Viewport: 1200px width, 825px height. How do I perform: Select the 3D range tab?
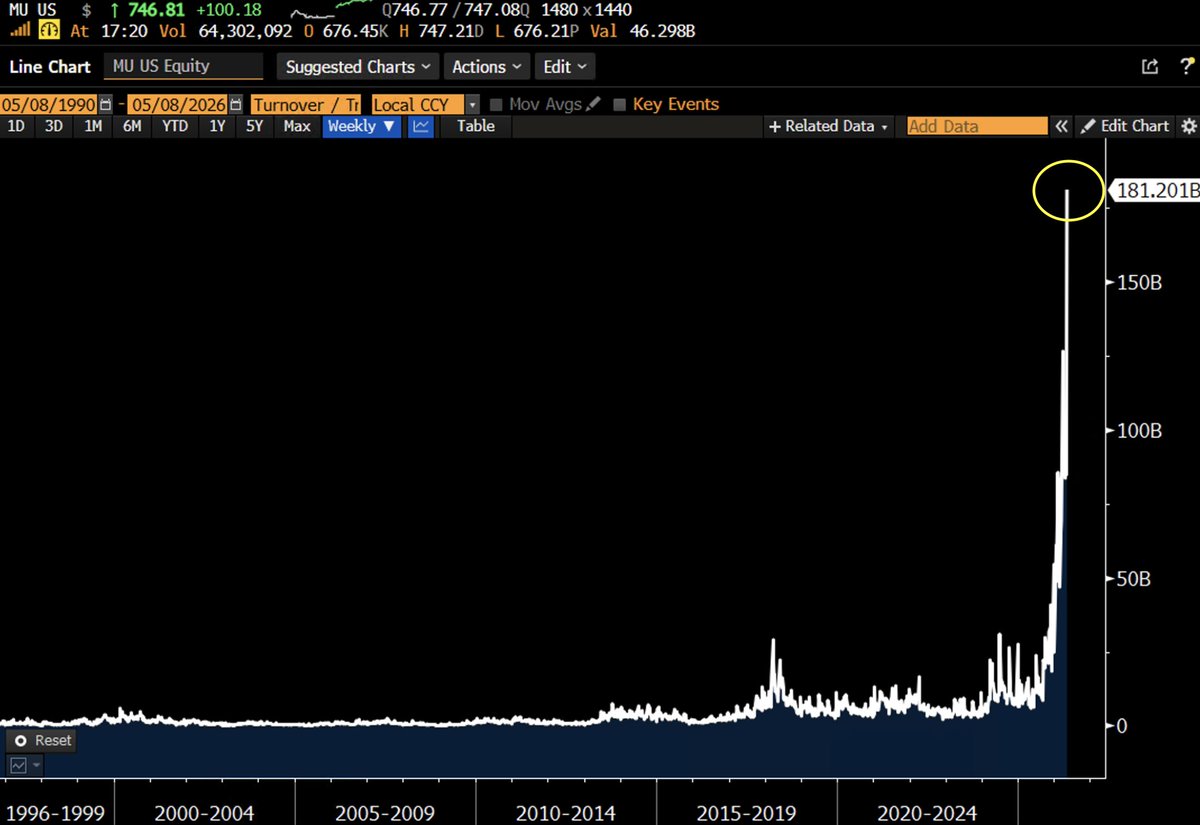pos(54,126)
